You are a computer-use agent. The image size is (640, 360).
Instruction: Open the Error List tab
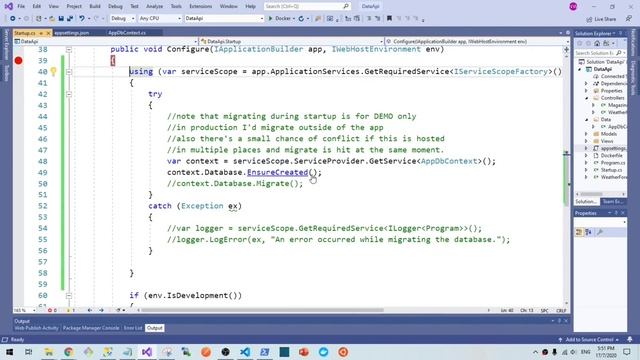coord(133,328)
